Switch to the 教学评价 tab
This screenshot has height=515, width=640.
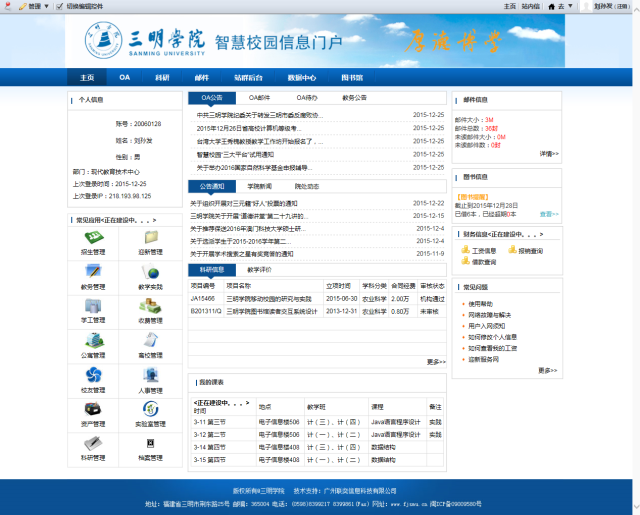pyautogui.click(x=259, y=269)
